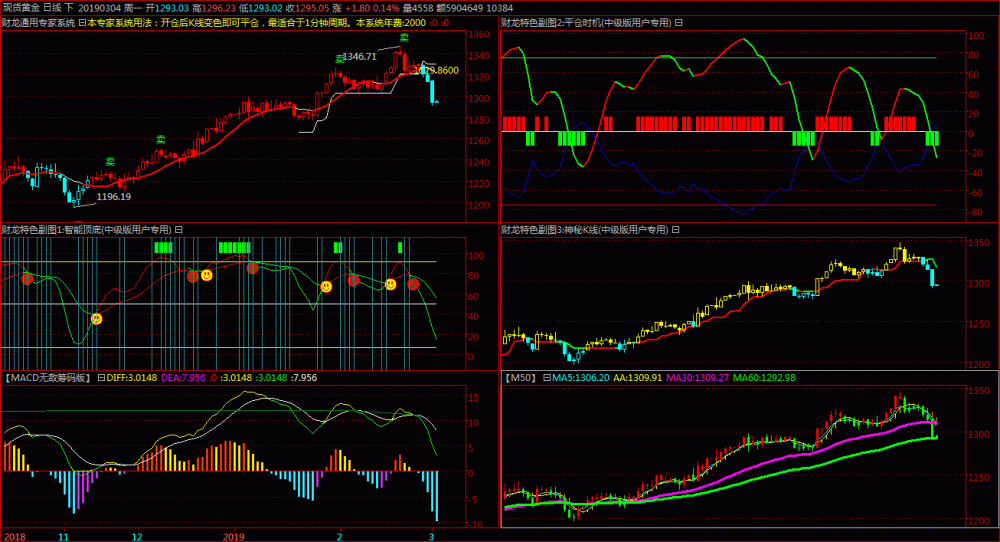This screenshot has height=542, width=1000.
Task: Click the high price 1296.23
Action: pos(218,8)
